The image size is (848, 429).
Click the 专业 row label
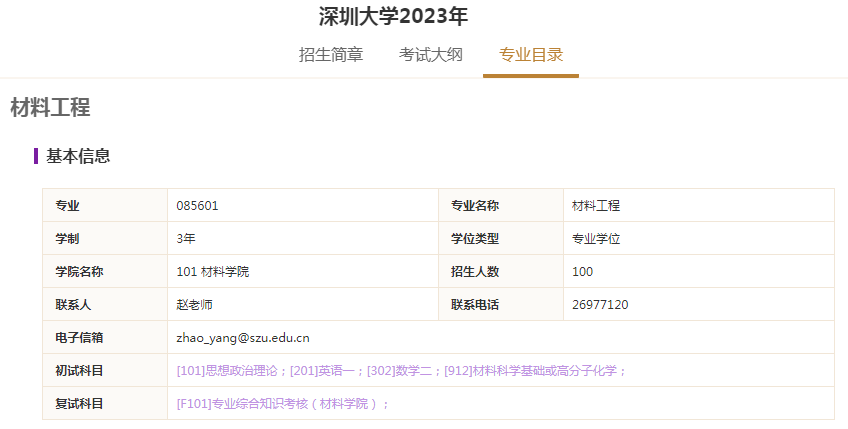[x=105, y=206]
